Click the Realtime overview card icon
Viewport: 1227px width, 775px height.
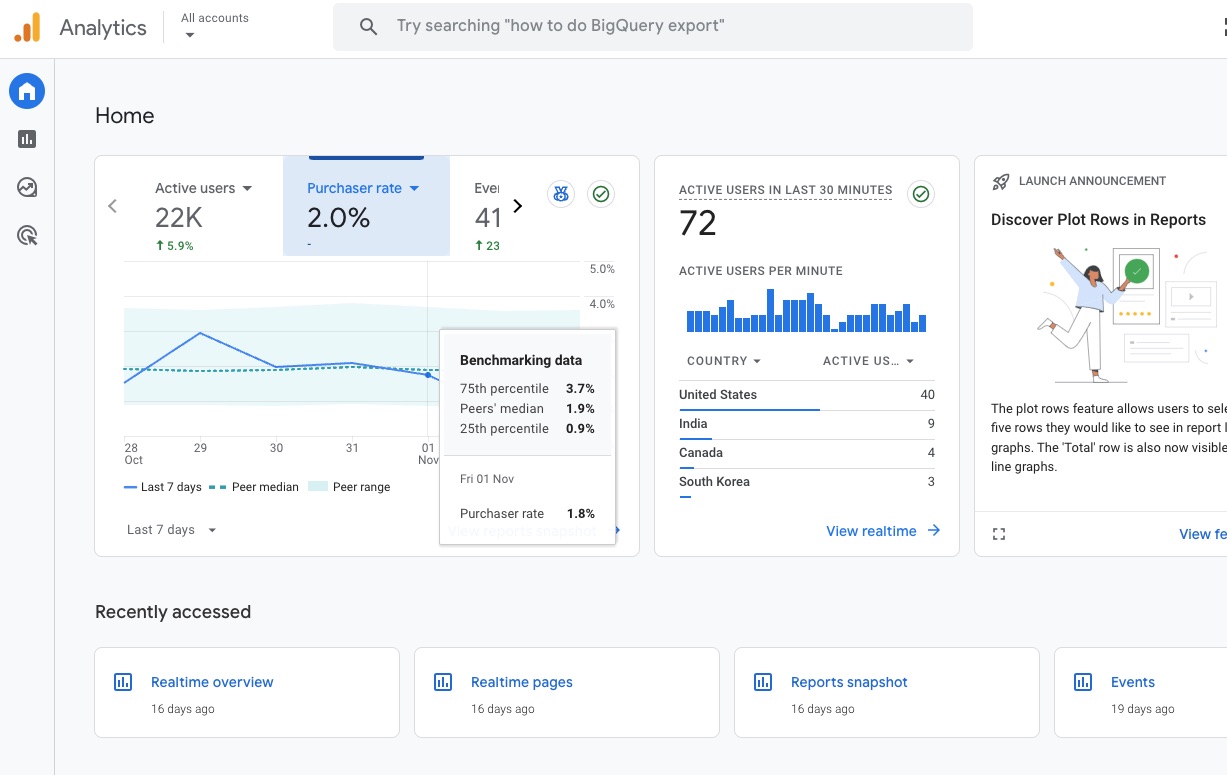[123, 682]
